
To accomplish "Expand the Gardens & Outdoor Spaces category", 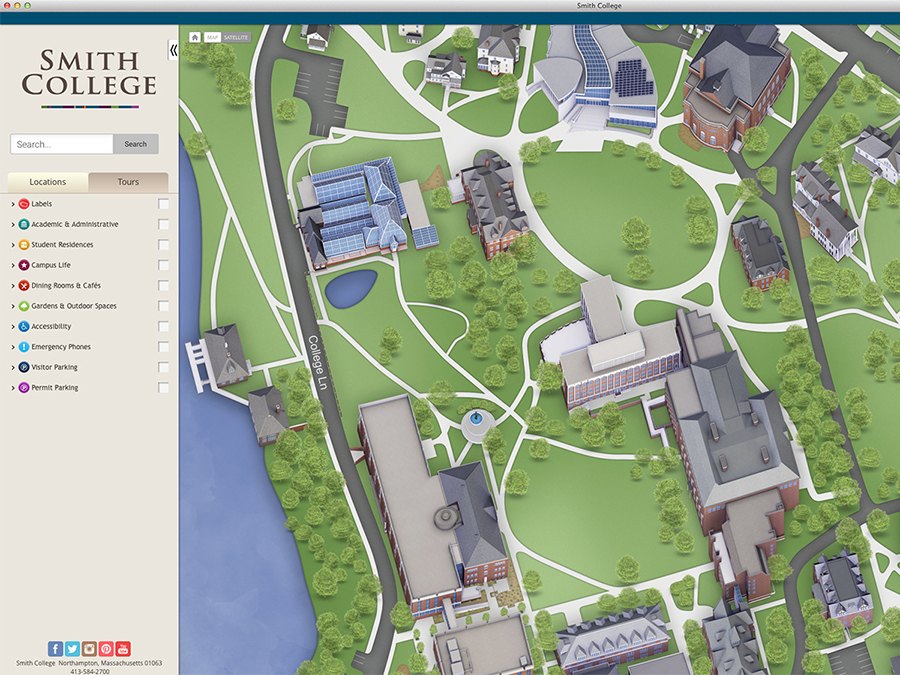I will pyautogui.click(x=13, y=306).
